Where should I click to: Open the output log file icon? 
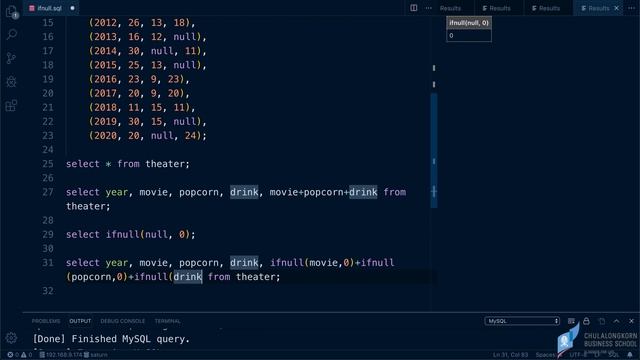click(602, 321)
